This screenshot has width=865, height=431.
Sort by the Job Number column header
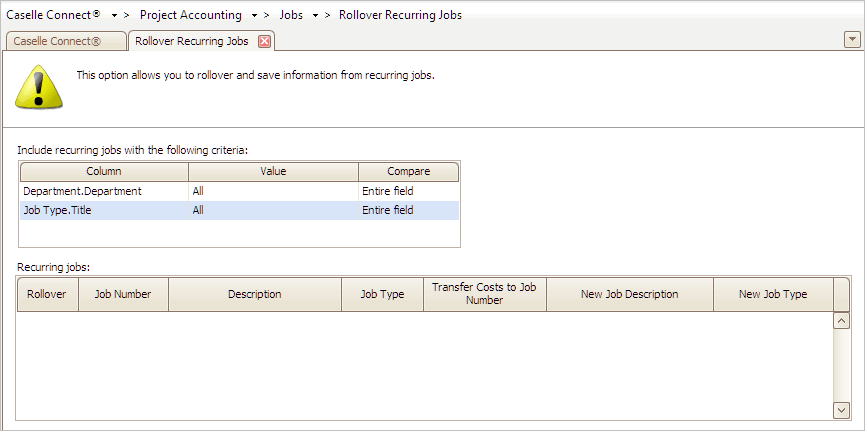pyautogui.click(x=123, y=295)
